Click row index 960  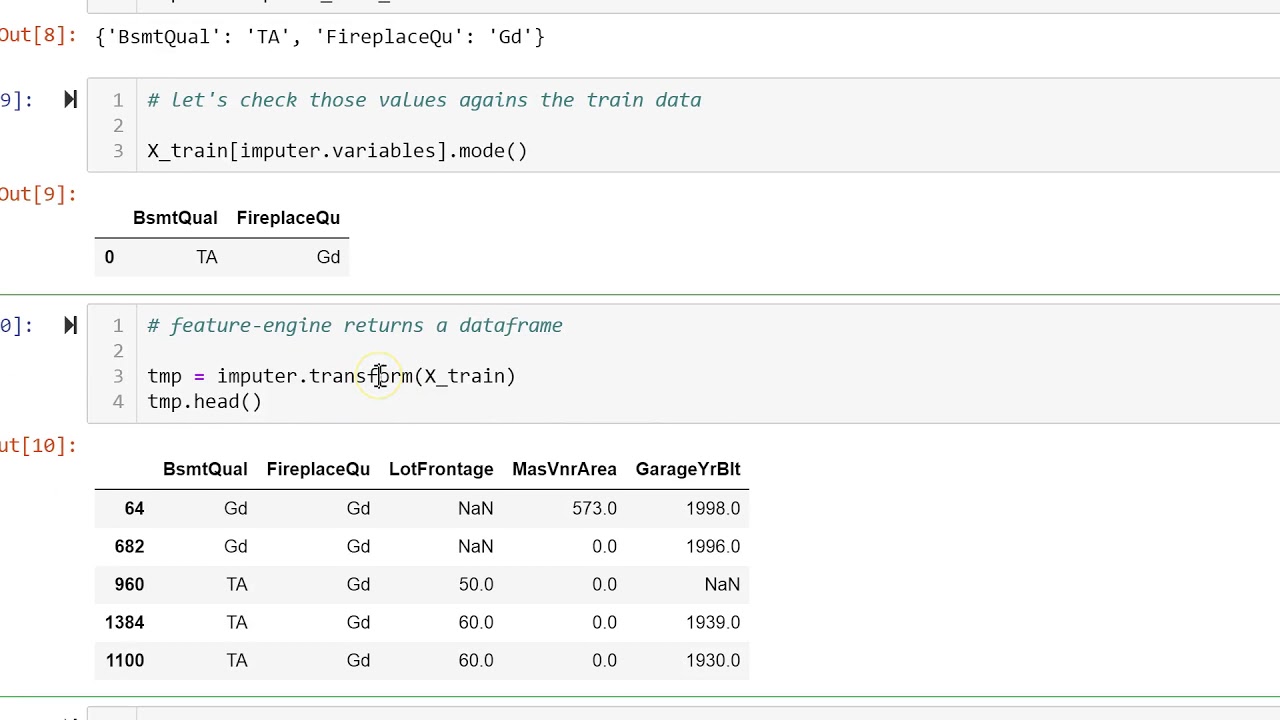(x=129, y=584)
